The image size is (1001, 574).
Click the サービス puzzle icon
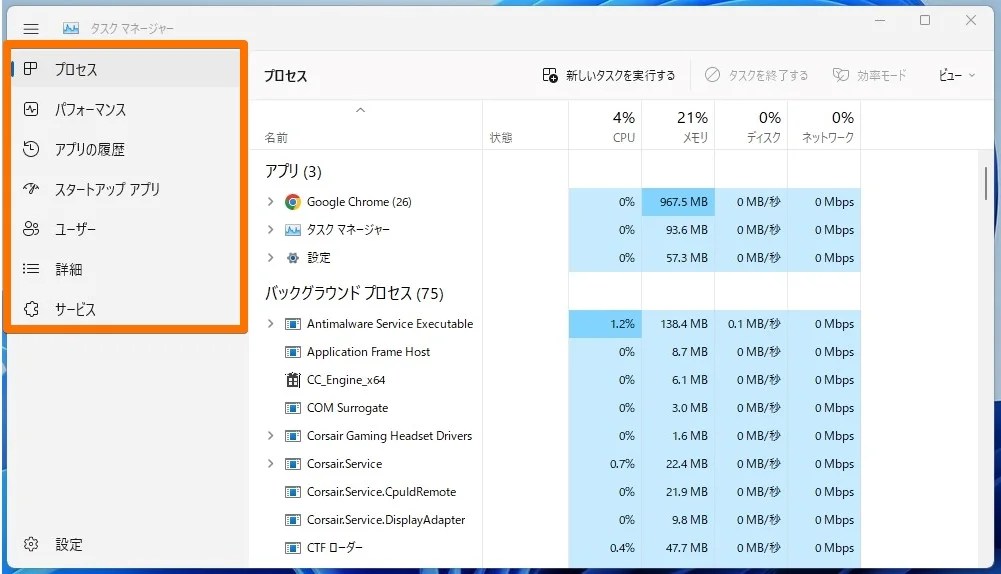pos(31,309)
